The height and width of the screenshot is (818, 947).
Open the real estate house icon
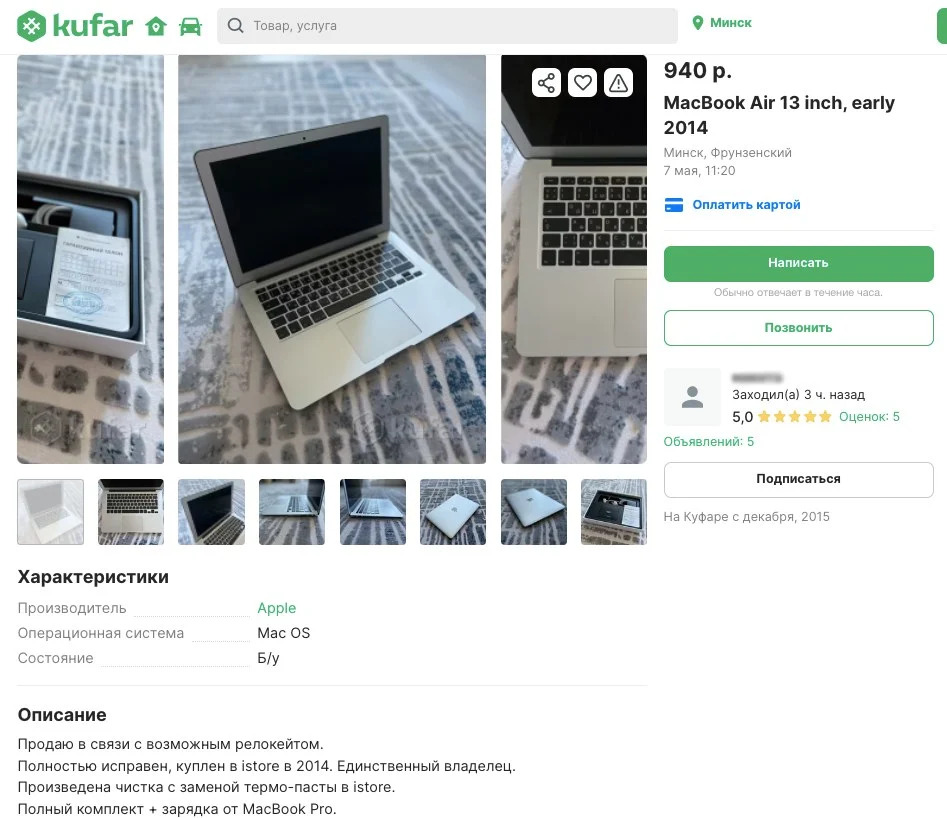(156, 27)
